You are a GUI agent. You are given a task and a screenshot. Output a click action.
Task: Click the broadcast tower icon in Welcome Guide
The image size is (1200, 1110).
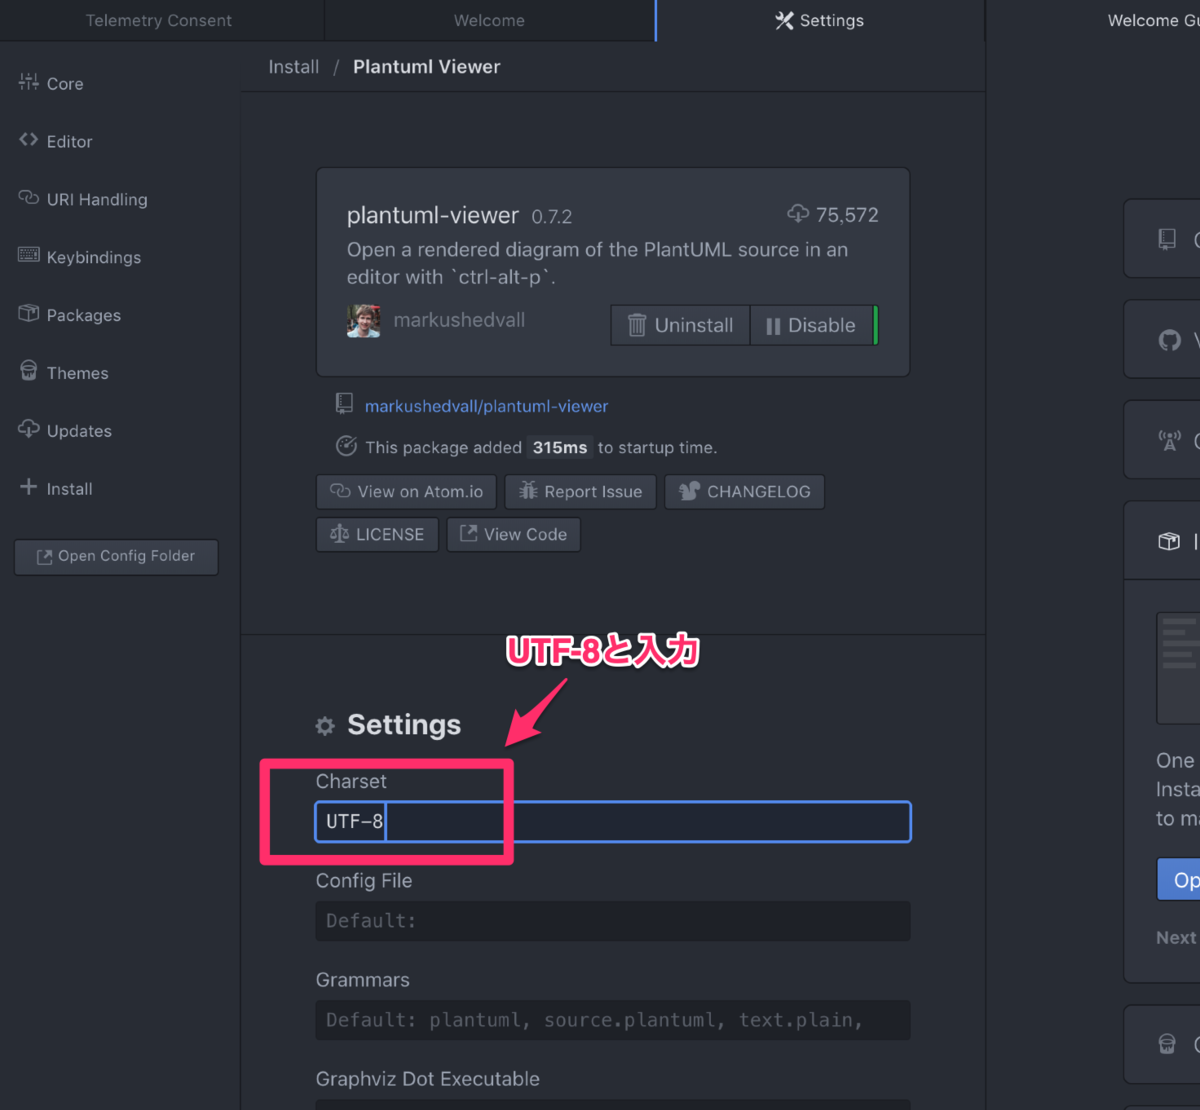(x=1169, y=441)
